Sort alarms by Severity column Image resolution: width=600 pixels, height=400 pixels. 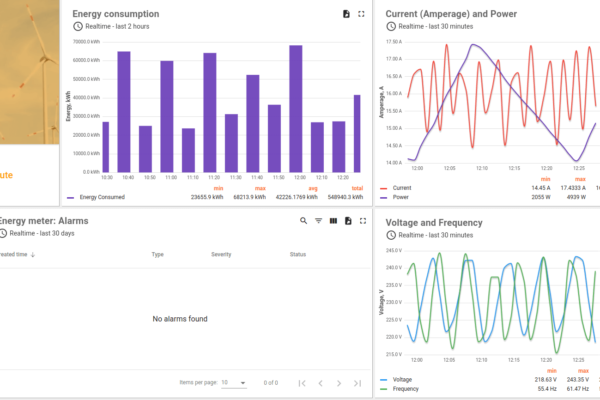[221, 255]
